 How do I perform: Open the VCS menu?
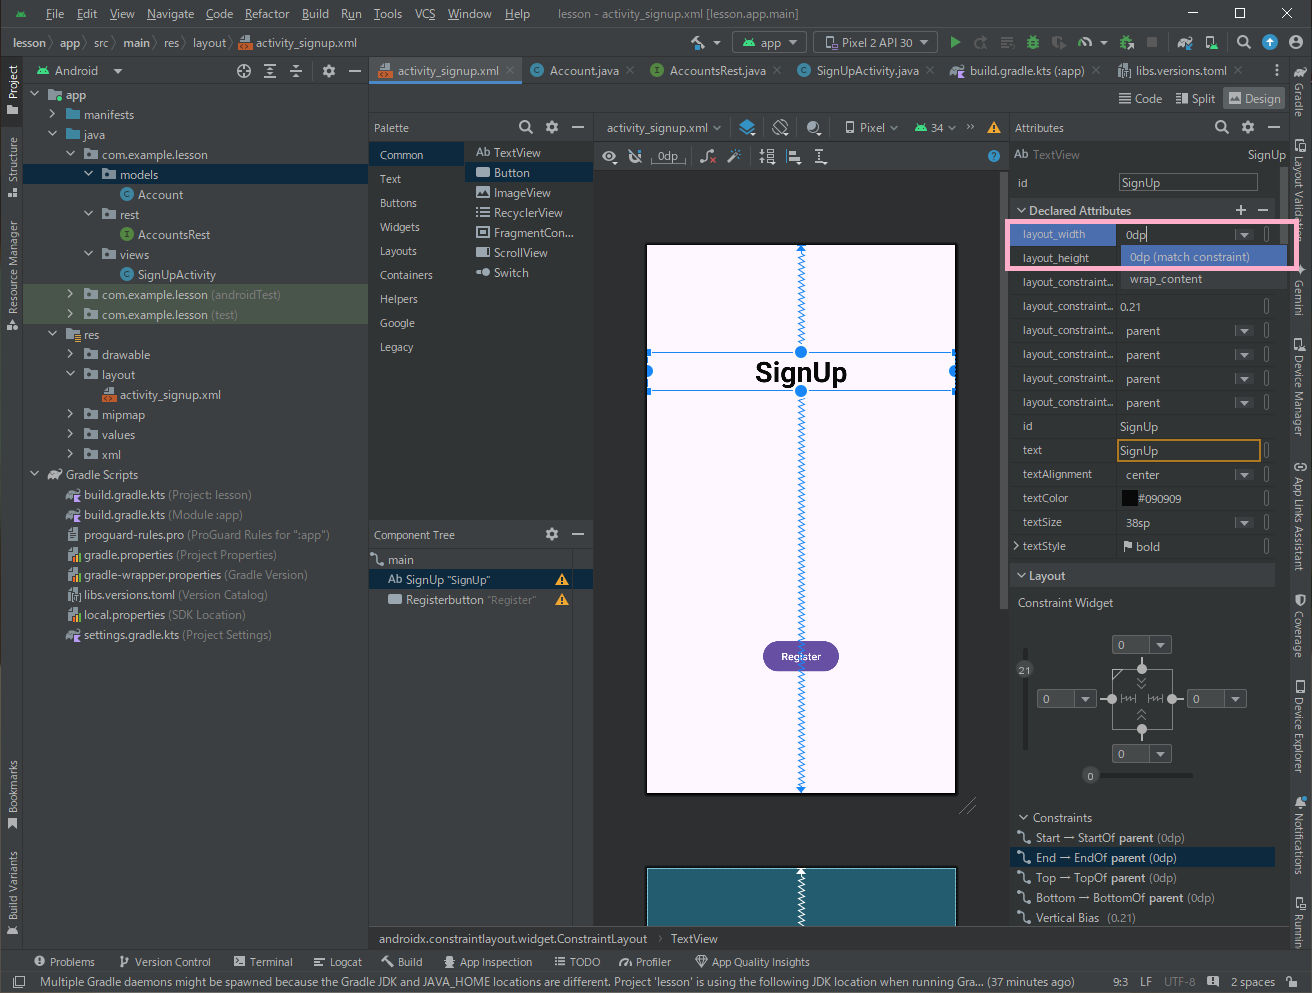(425, 13)
